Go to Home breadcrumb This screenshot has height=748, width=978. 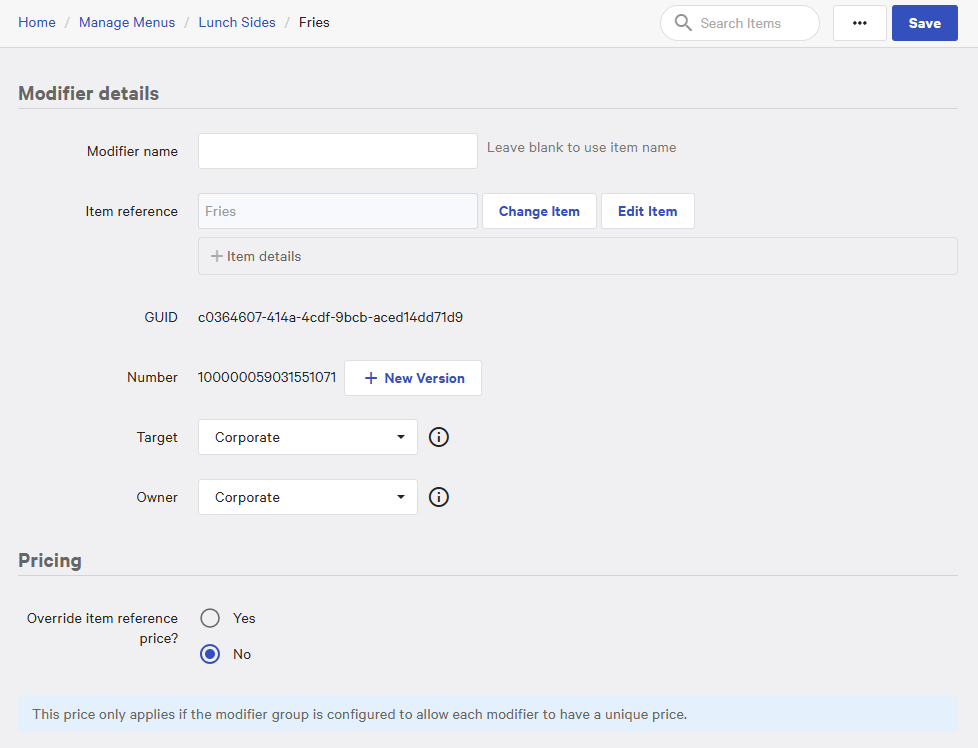(37, 22)
